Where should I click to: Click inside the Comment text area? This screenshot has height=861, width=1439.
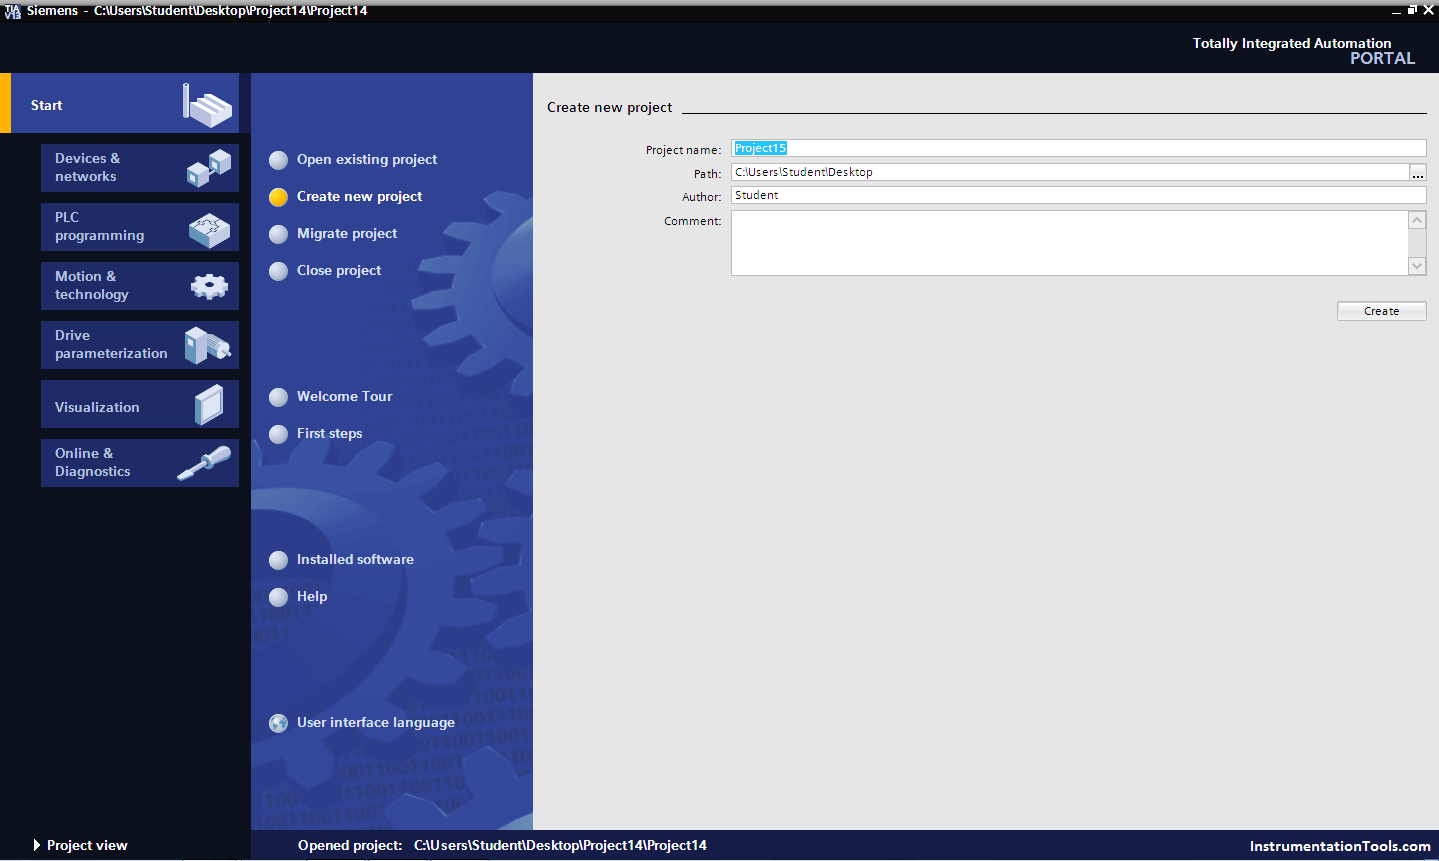pyautogui.click(x=1069, y=243)
